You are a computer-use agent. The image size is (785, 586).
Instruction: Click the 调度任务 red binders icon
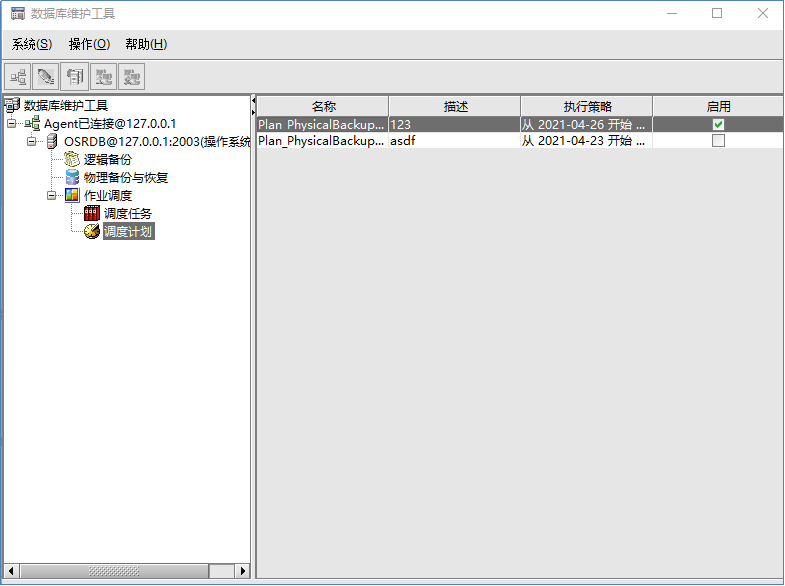92,213
